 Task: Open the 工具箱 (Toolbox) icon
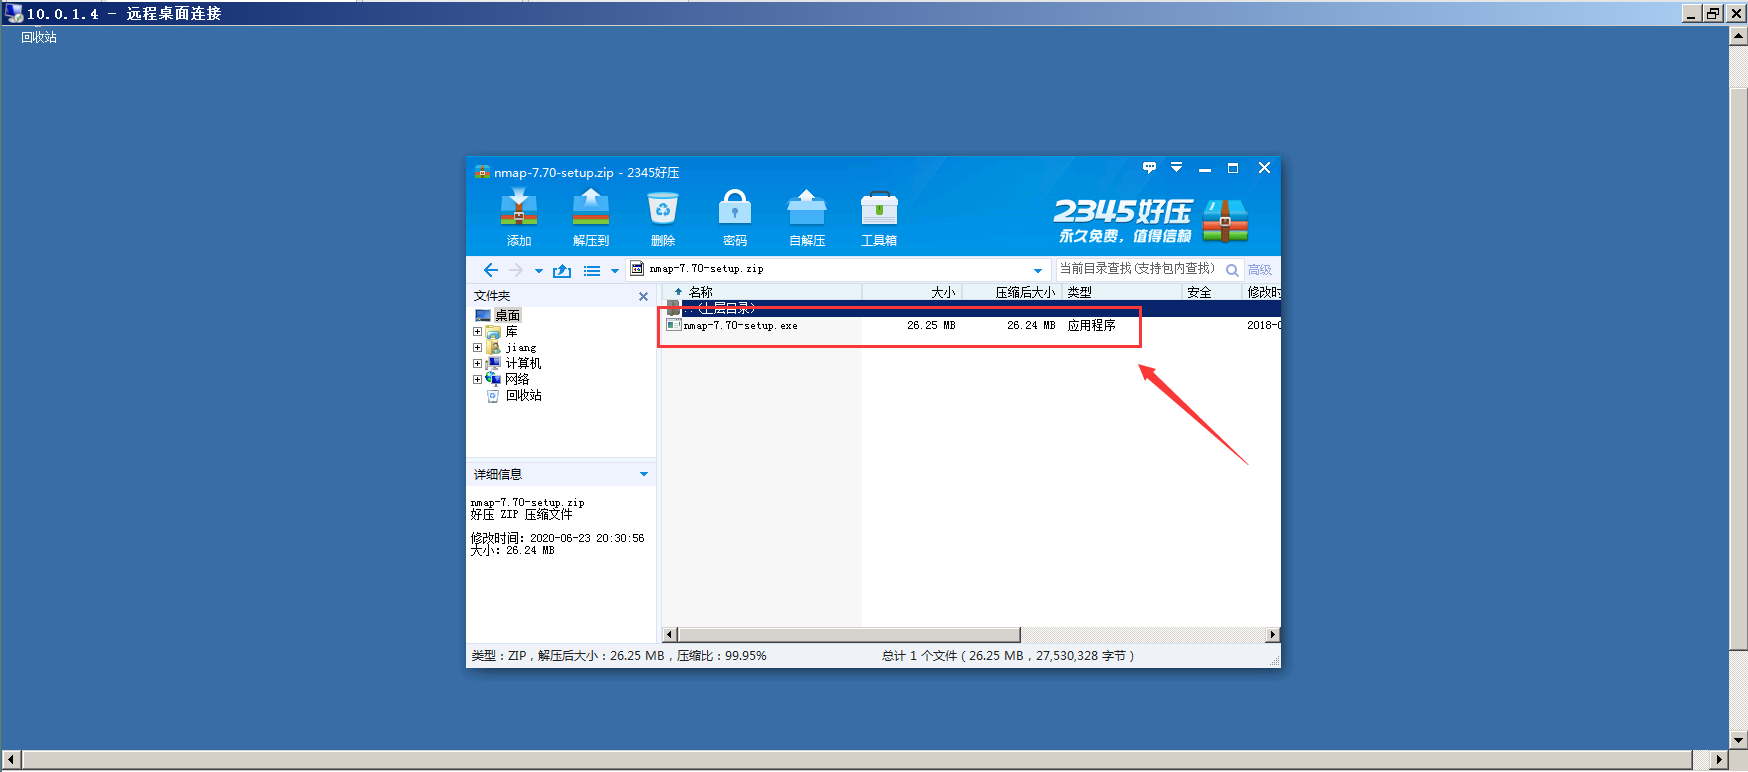pos(879,217)
